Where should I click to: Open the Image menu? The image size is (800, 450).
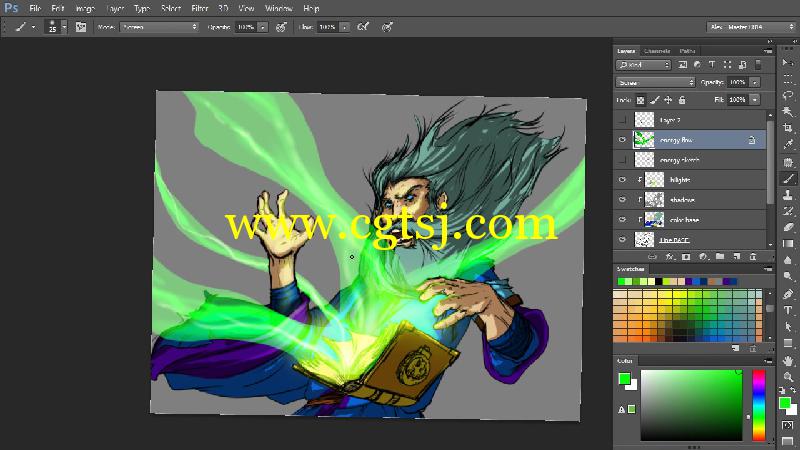85,9
